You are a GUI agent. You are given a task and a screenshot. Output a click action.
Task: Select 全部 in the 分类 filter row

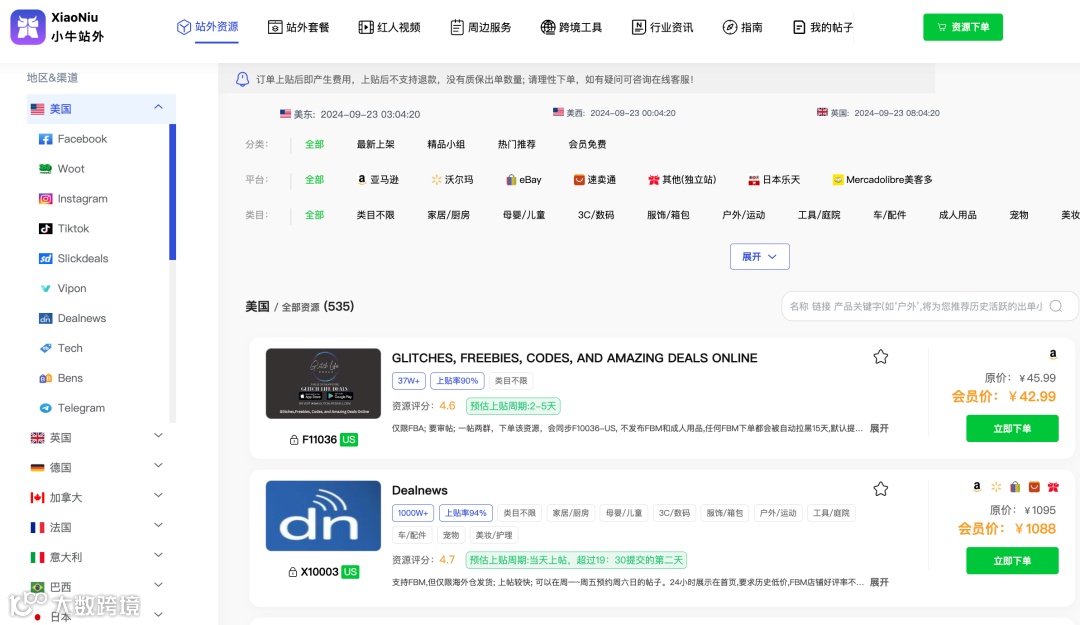point(314,144)
